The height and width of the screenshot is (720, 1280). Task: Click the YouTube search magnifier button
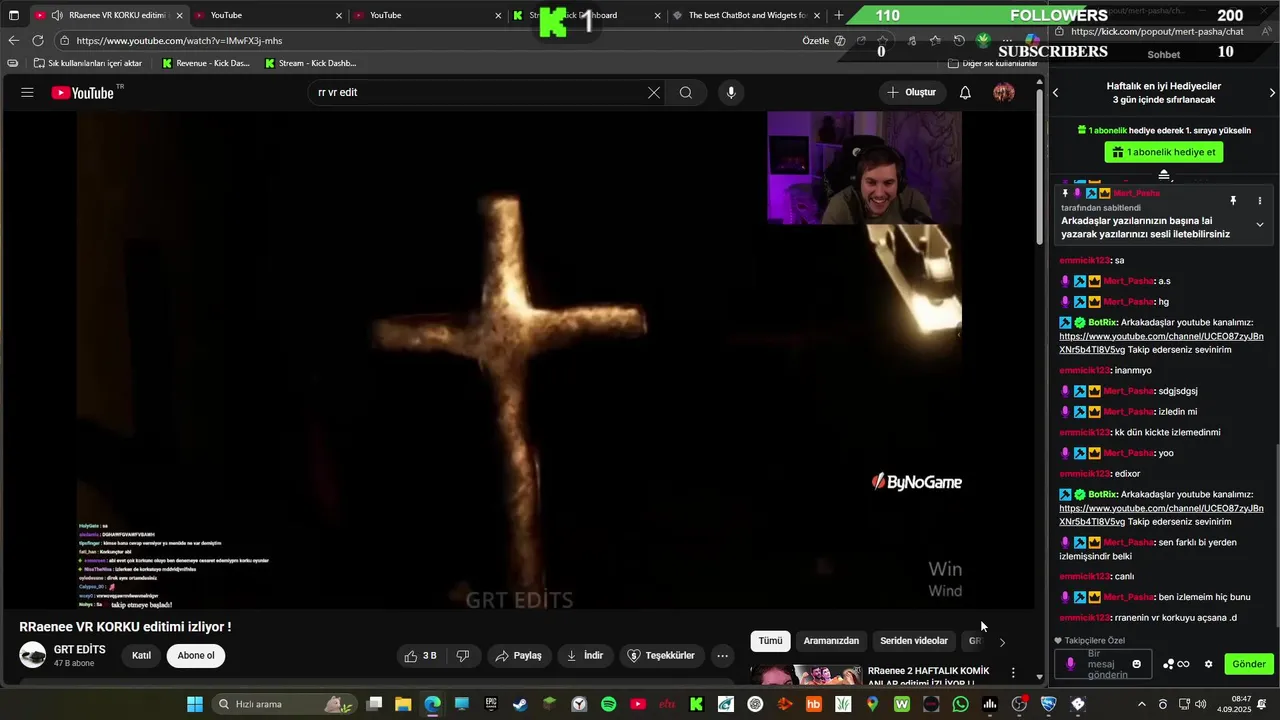pos(686,92)
